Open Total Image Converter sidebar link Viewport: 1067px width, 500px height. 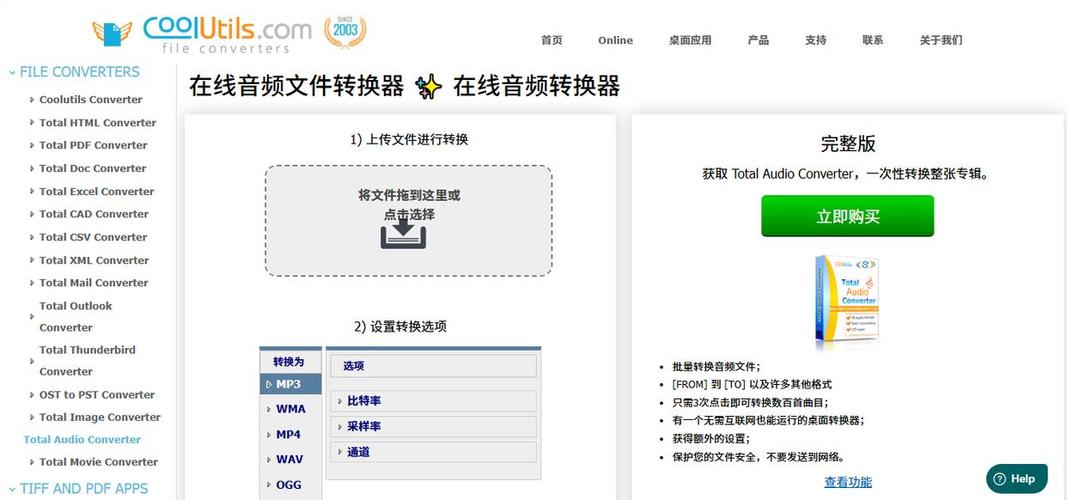(100, 417)
